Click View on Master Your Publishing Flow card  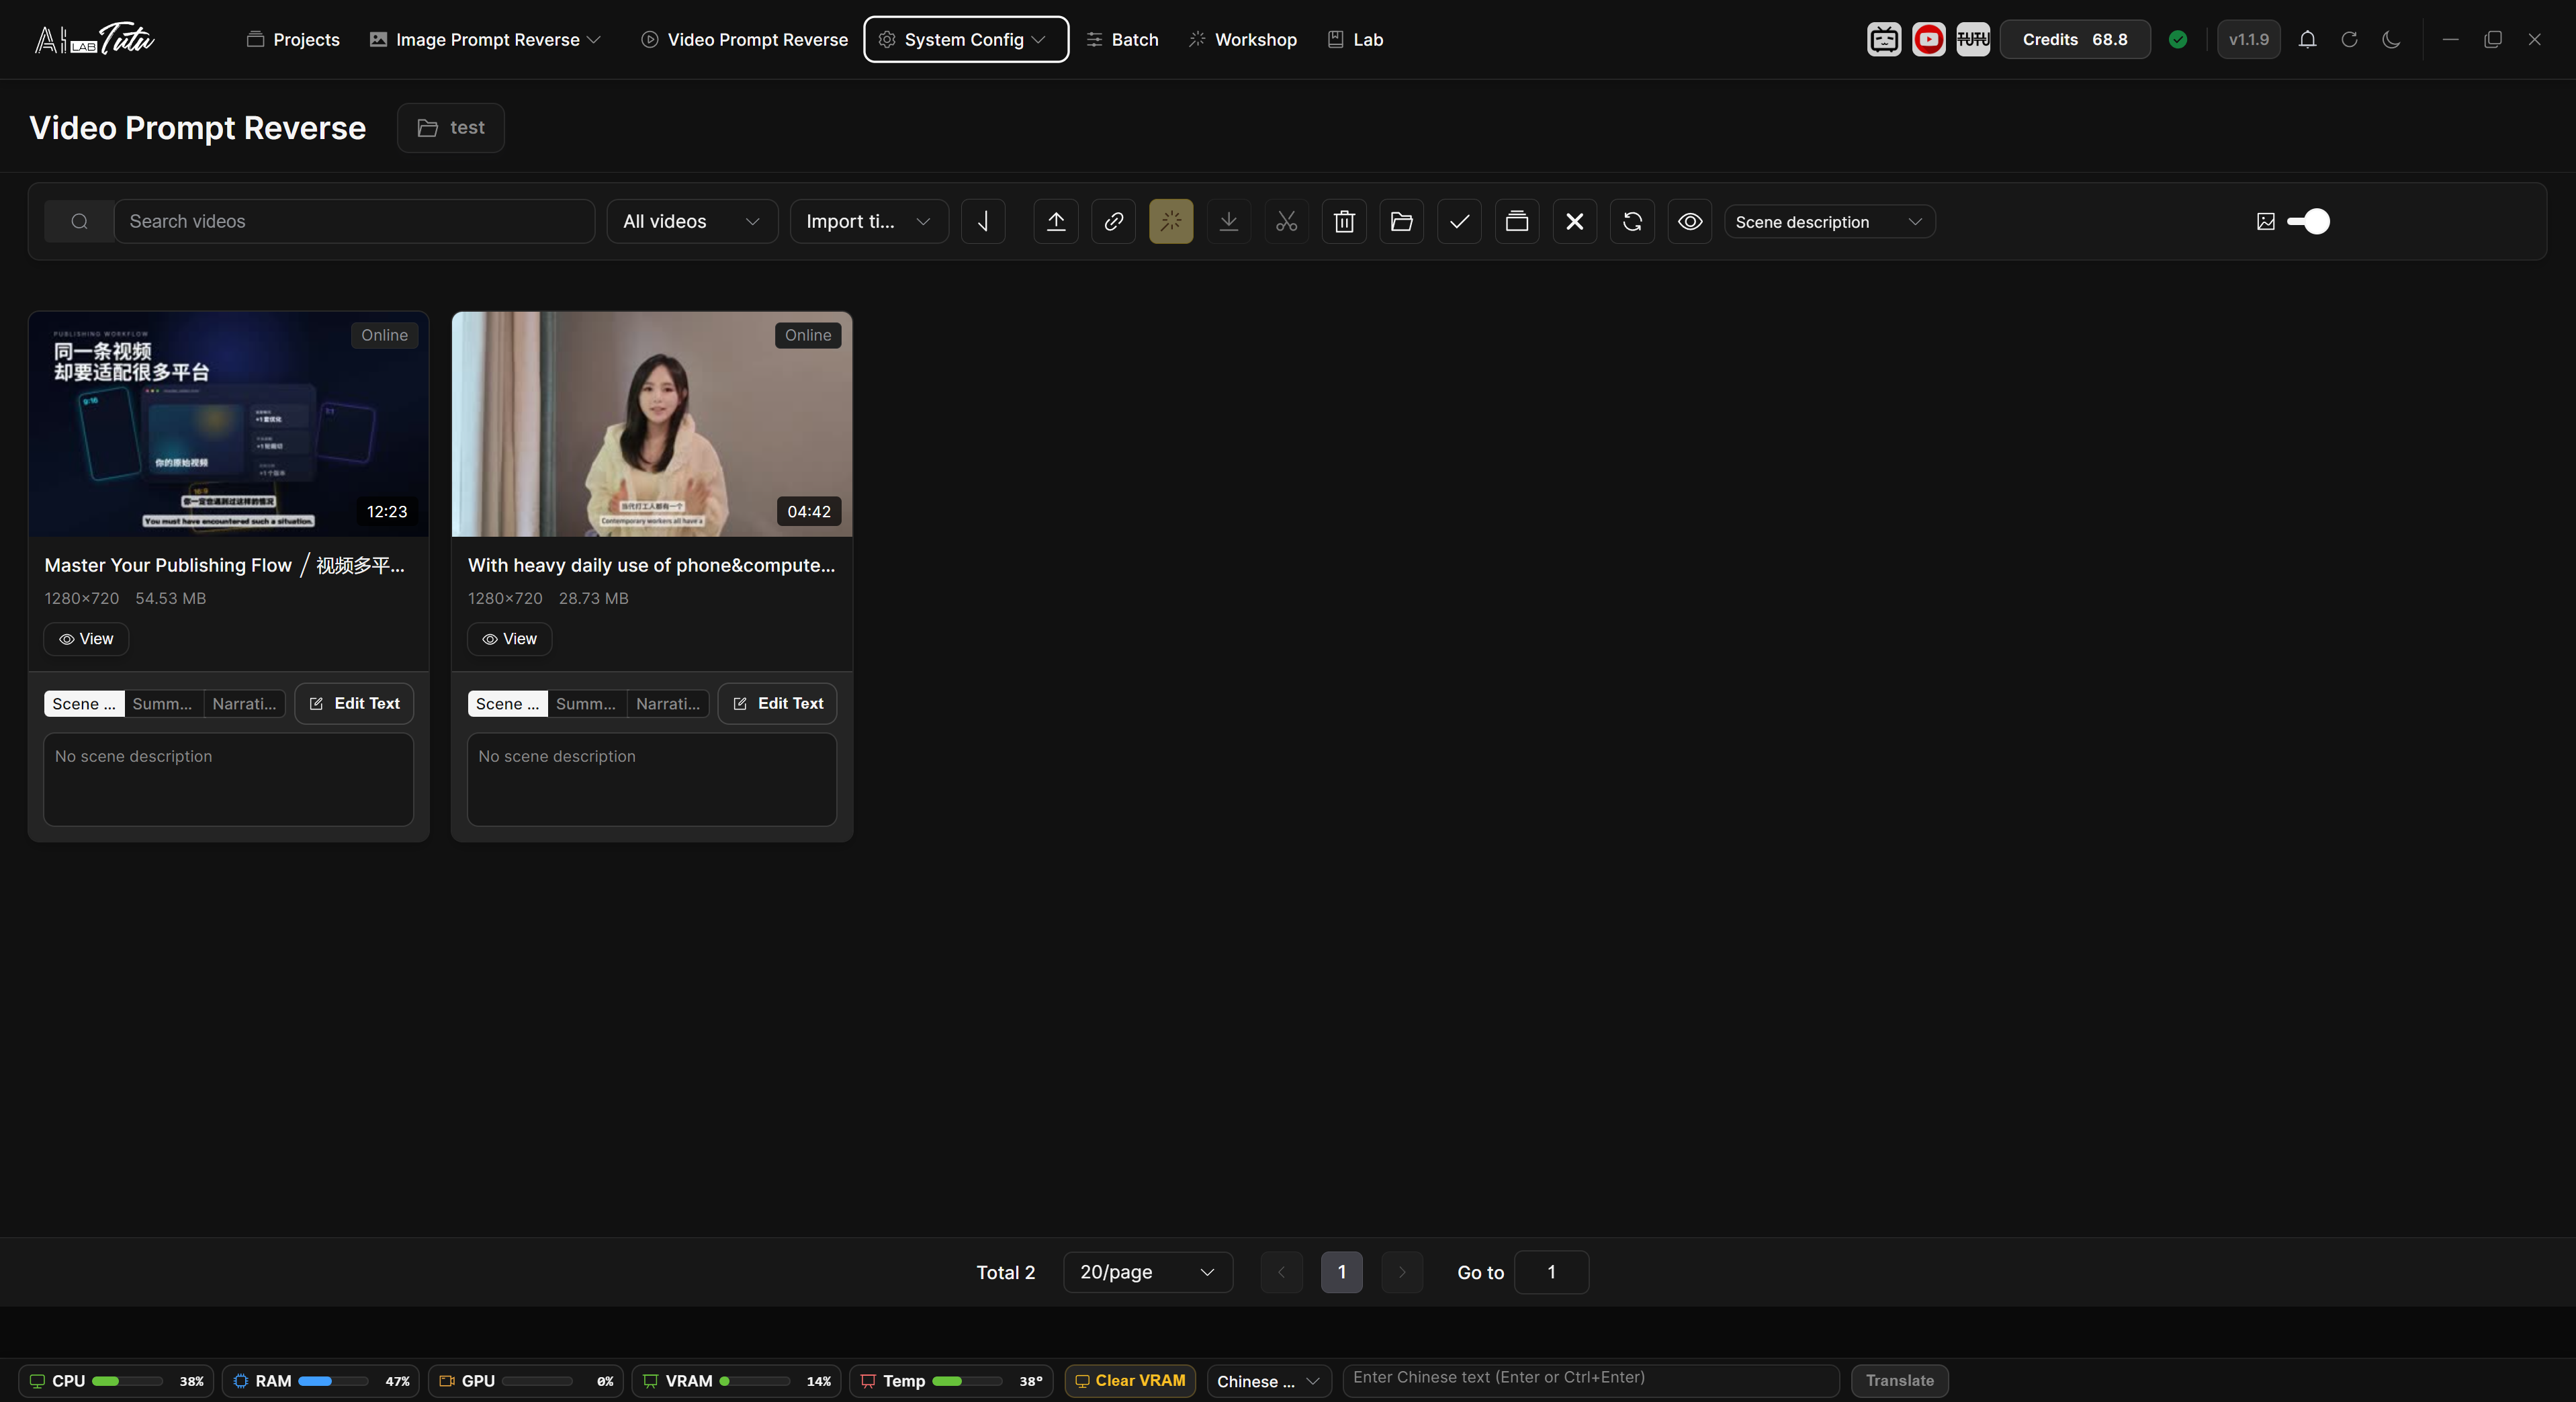click(x=86, y=639)
